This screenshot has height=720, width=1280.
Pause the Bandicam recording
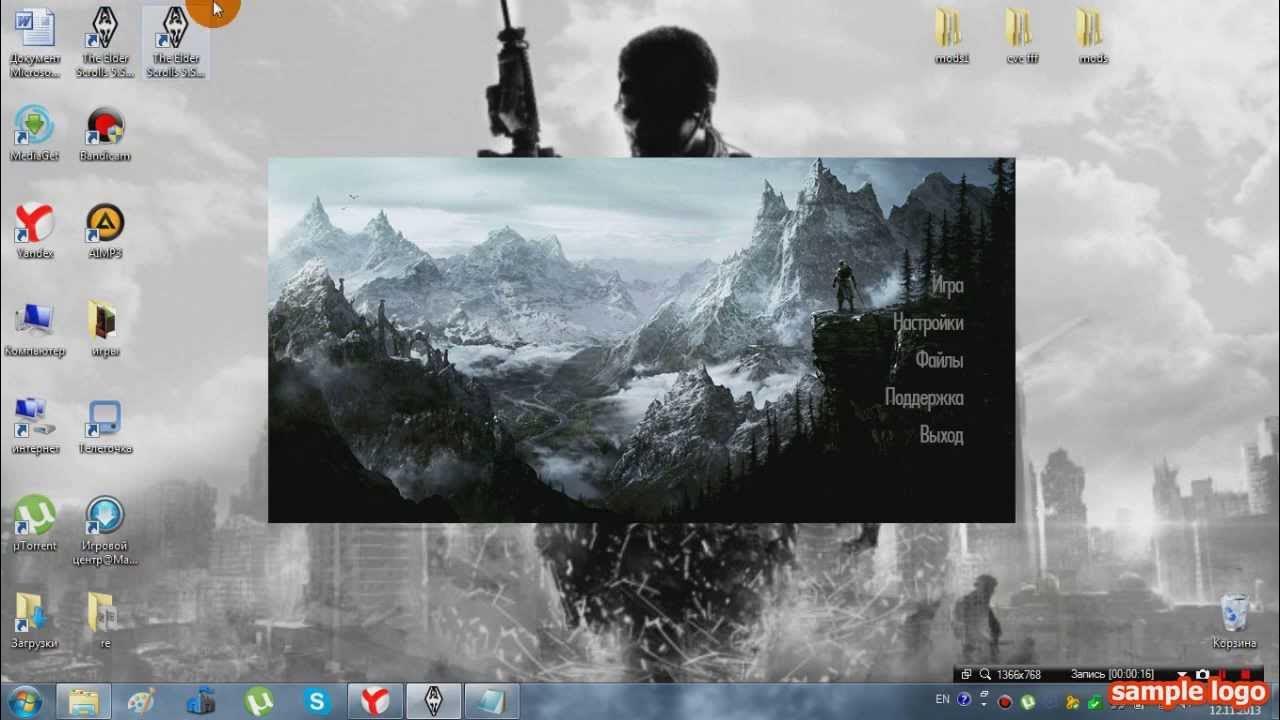[x=1222, y=675]
